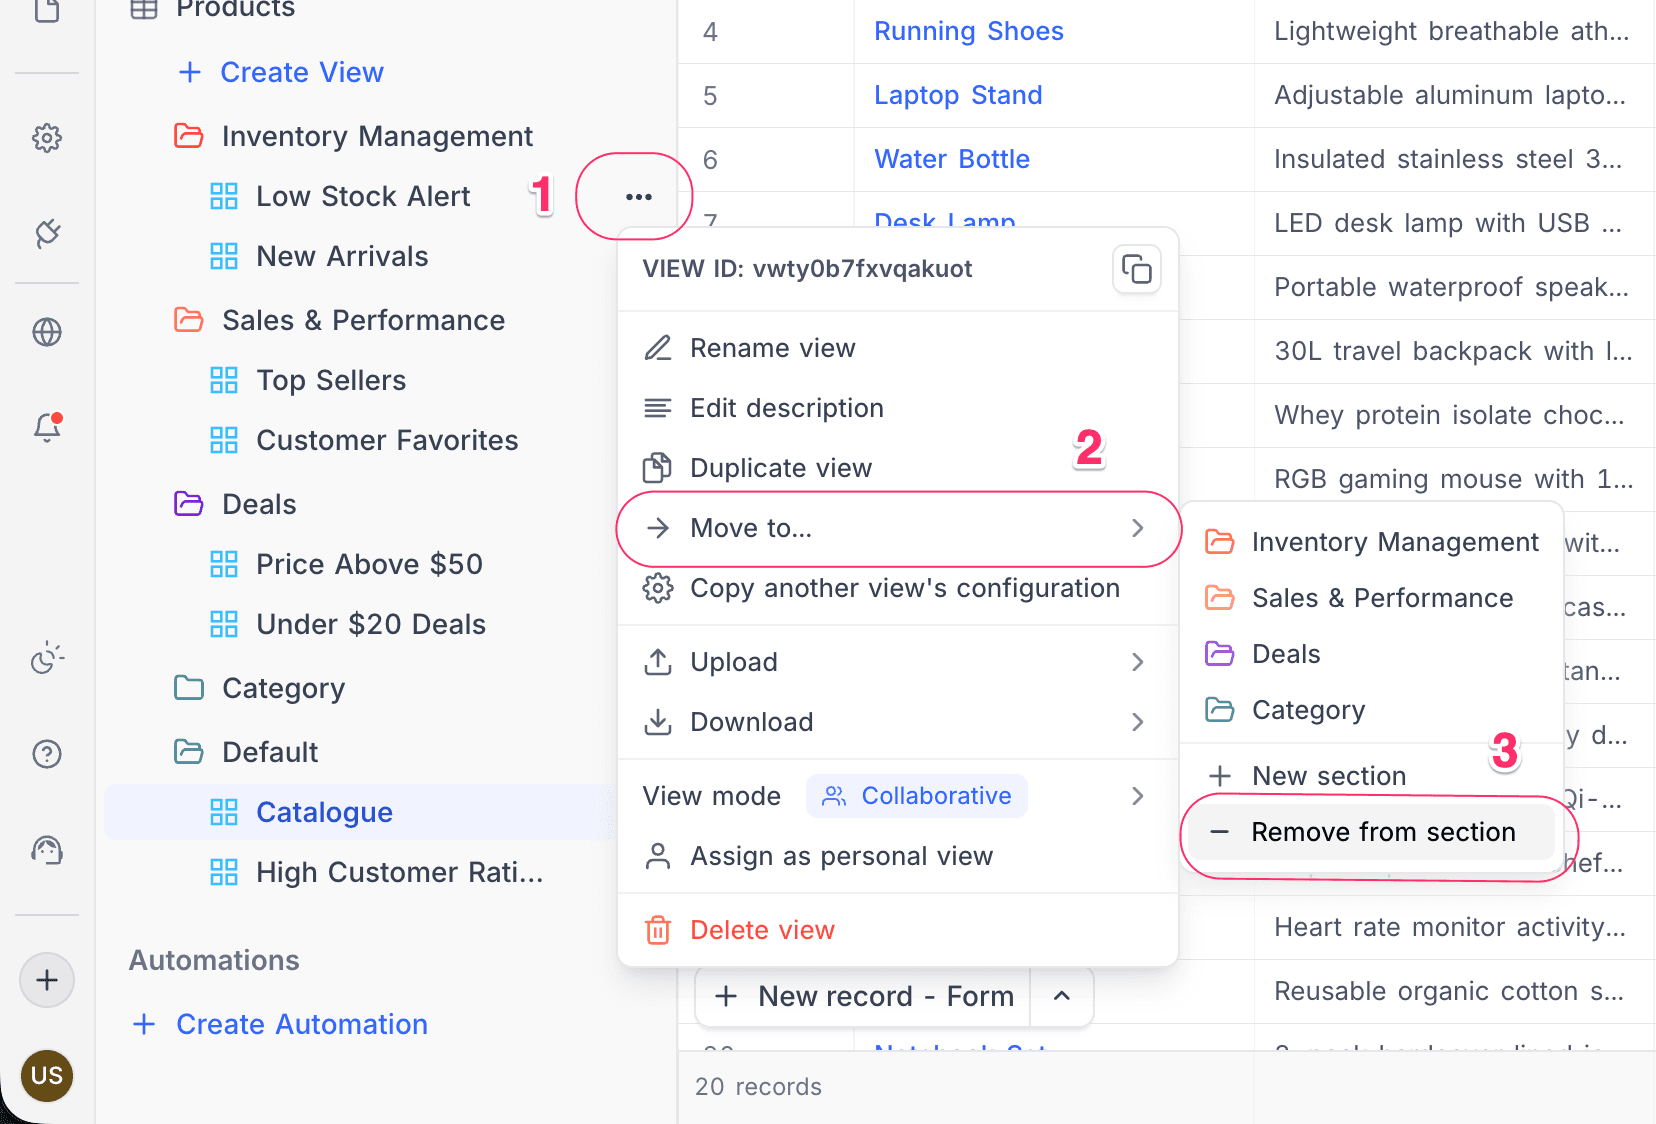Image resolution: width=1656 pixels, height=1124 pixels.
Task: Choose Remove from section option
Action: click(1382, 832)
